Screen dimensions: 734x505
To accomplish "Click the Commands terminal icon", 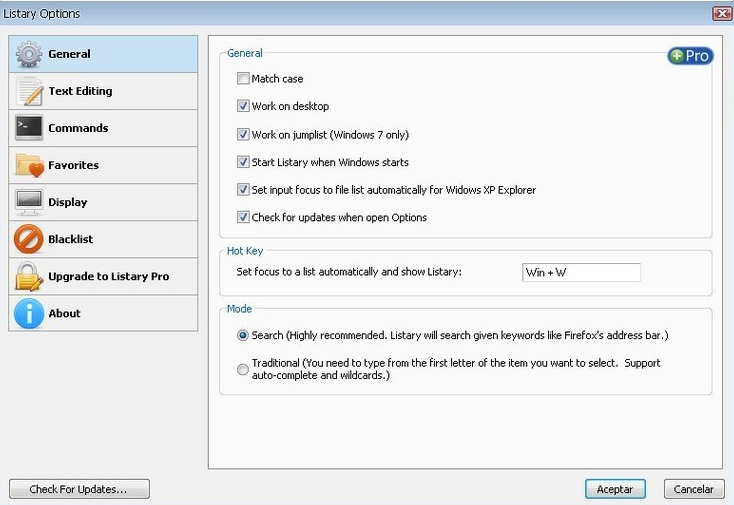I will pos(29,127).
